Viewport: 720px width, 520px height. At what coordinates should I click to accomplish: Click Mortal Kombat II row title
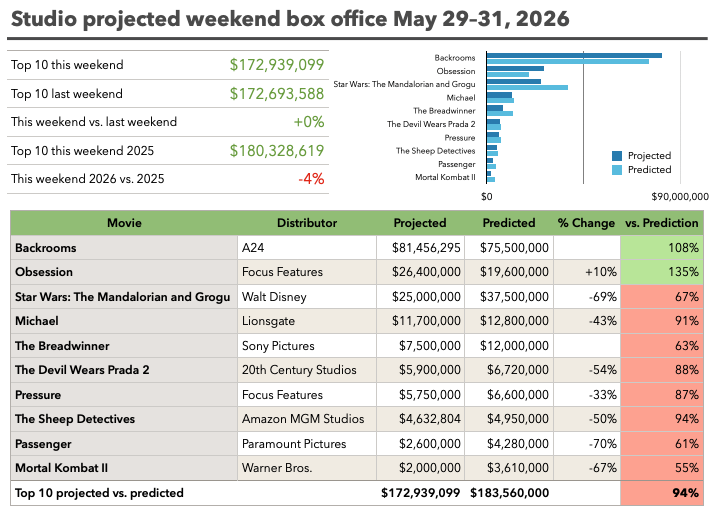(124, 468)
